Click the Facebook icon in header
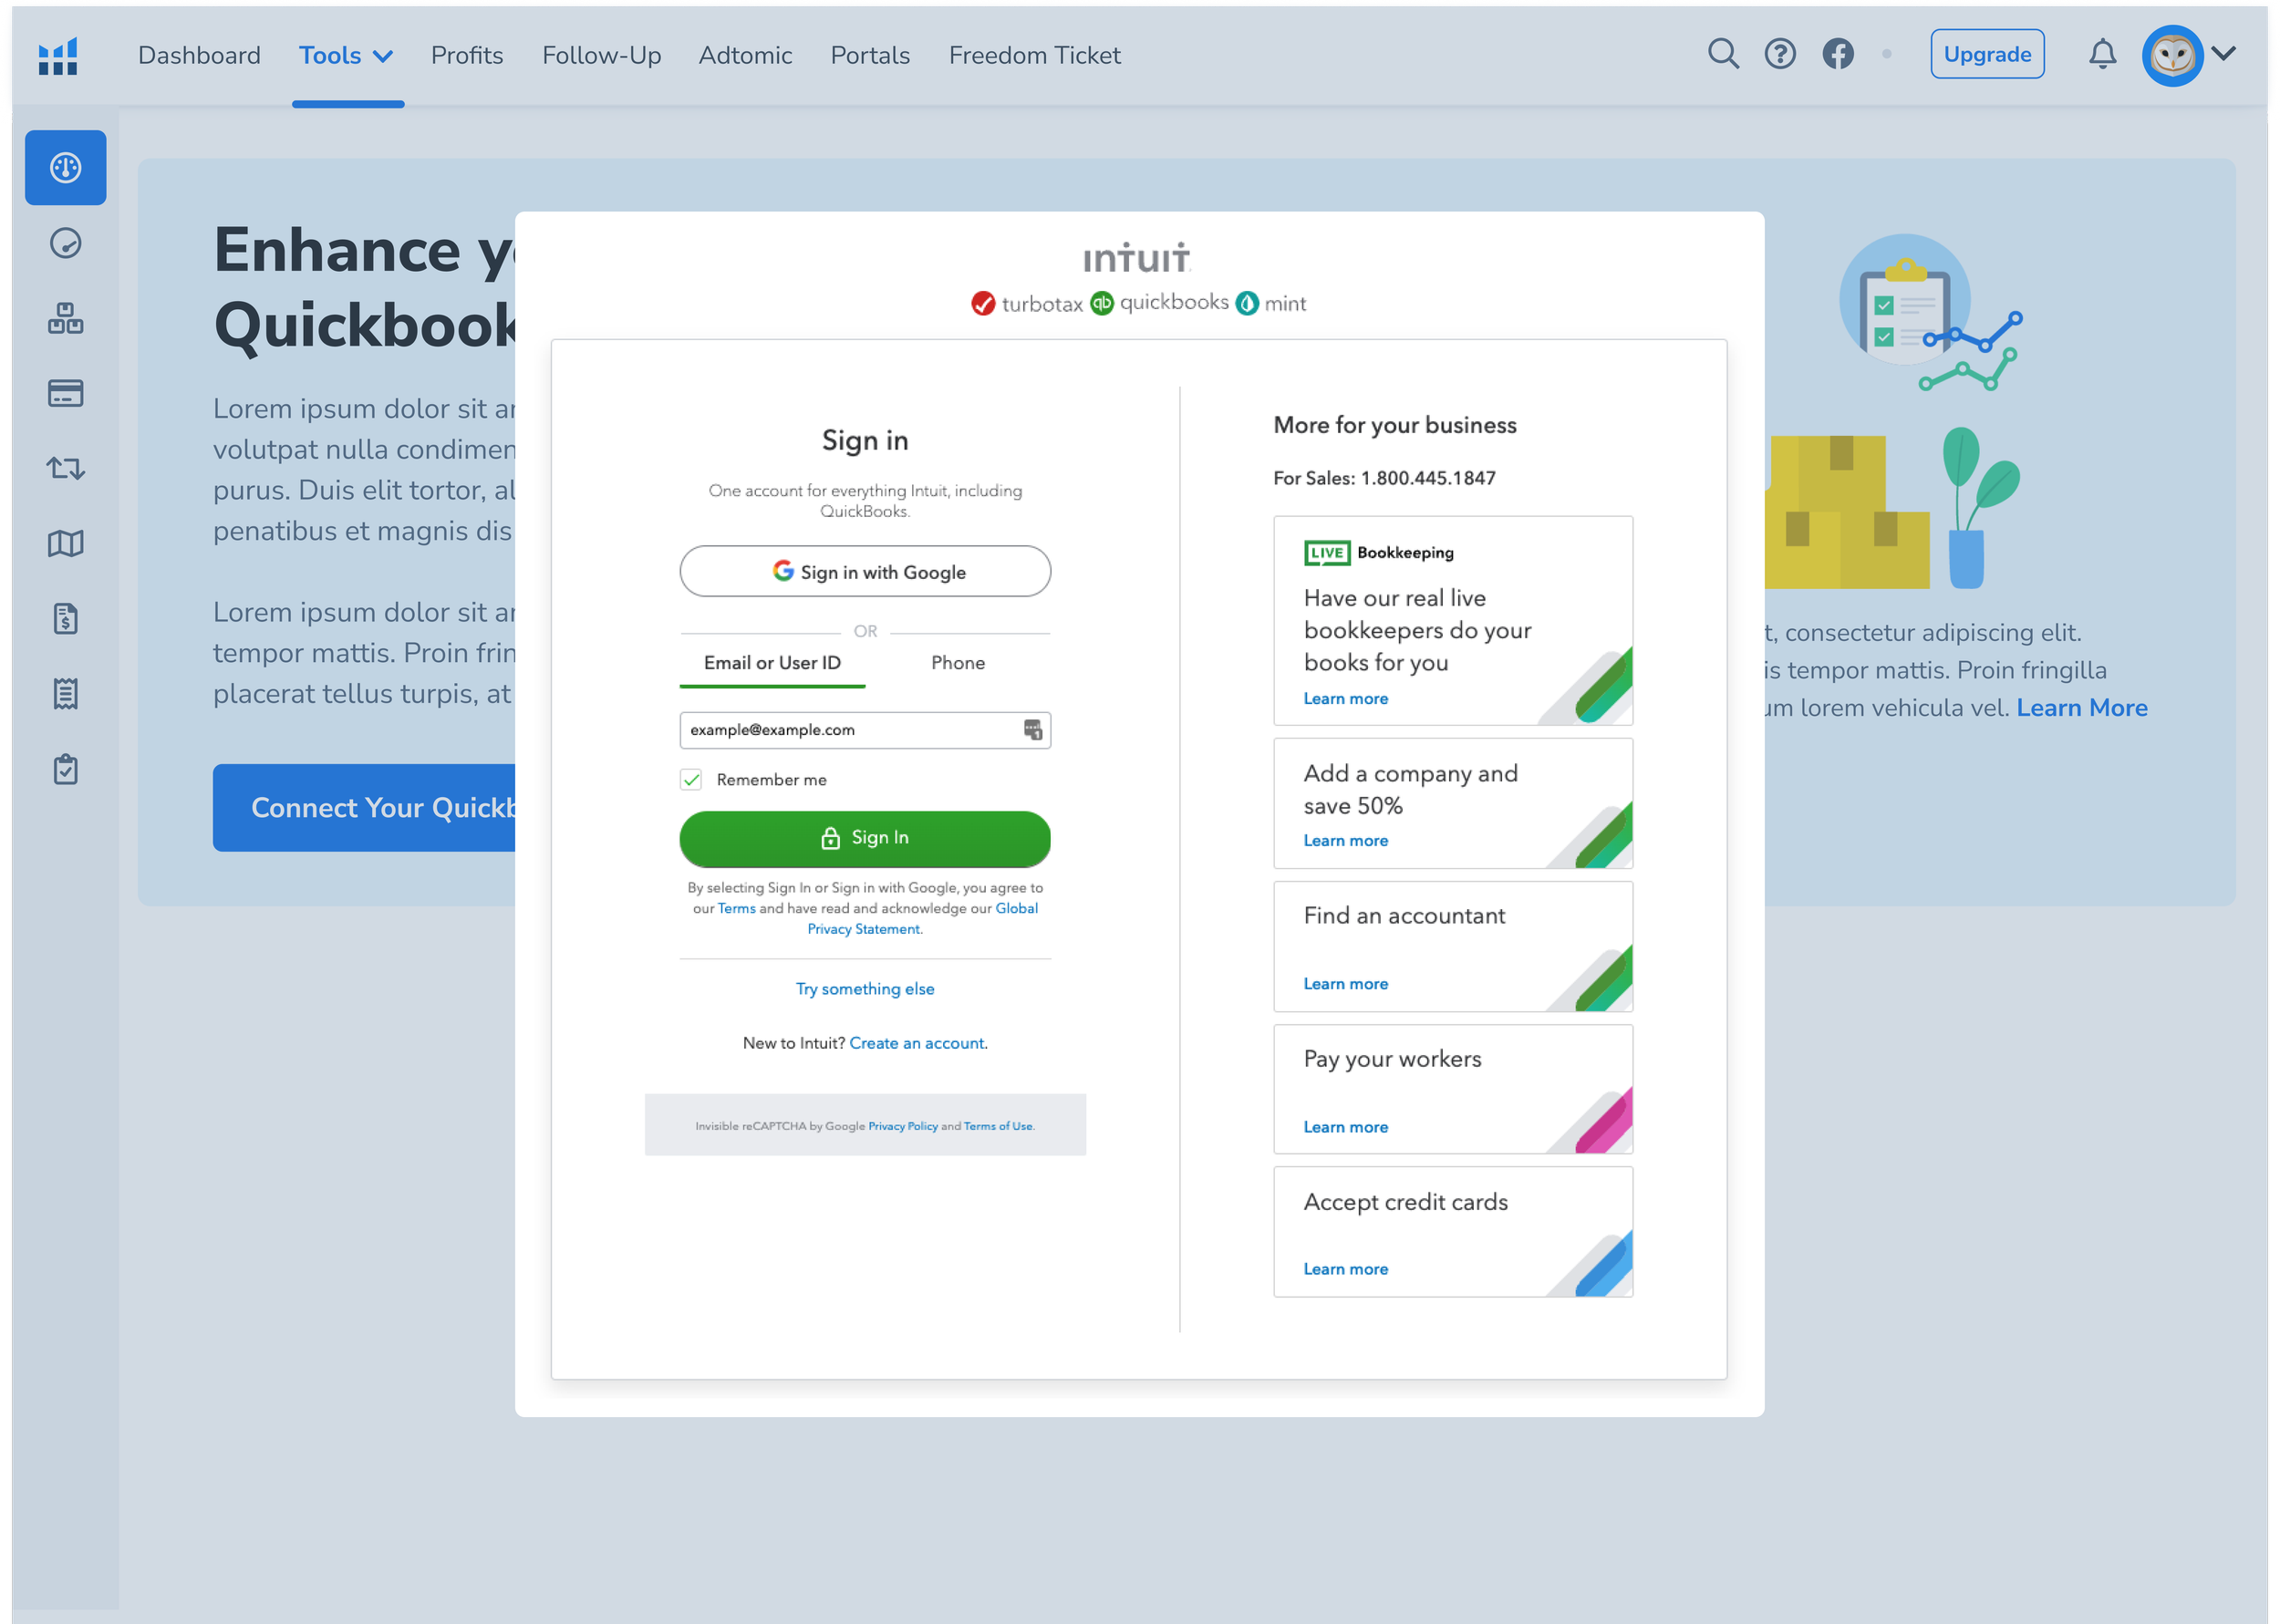 (1837, 54)
